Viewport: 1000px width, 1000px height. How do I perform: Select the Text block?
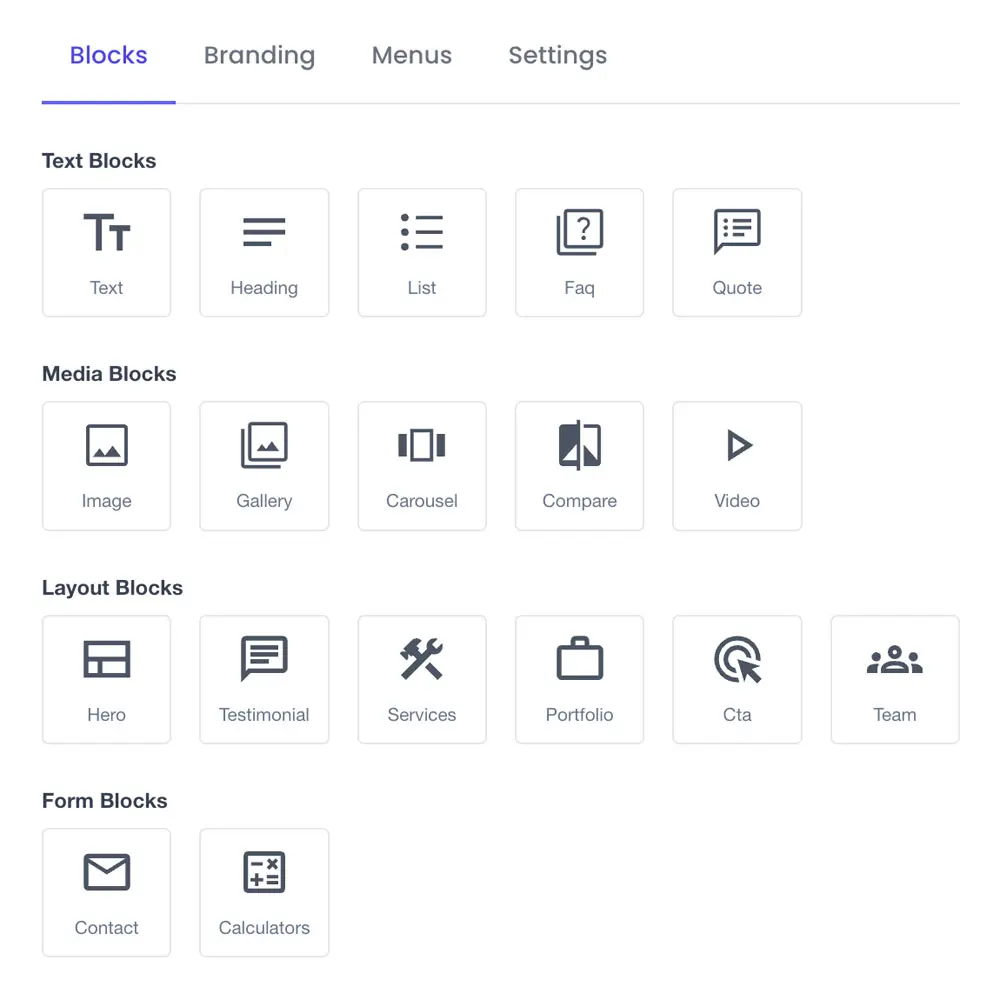(x=106, y=252)
